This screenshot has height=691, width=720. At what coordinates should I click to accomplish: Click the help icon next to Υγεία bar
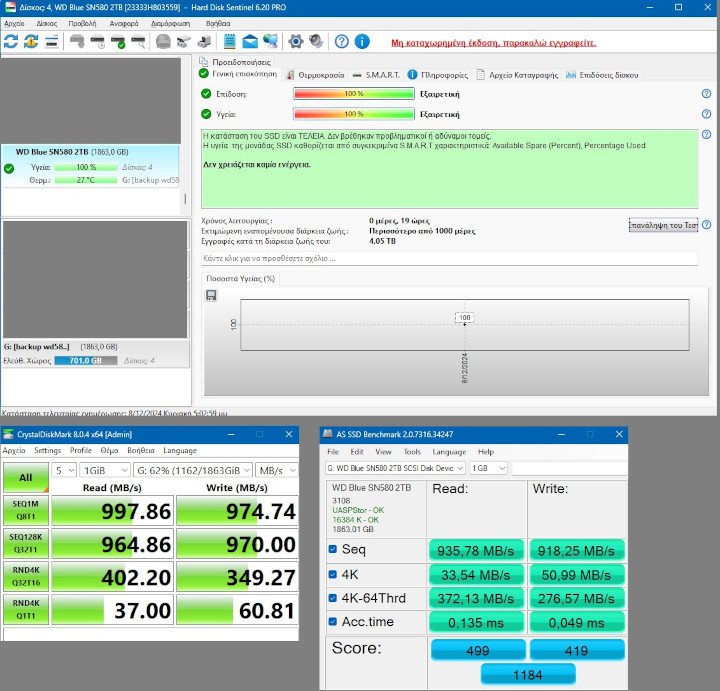[x=705, y=114]
